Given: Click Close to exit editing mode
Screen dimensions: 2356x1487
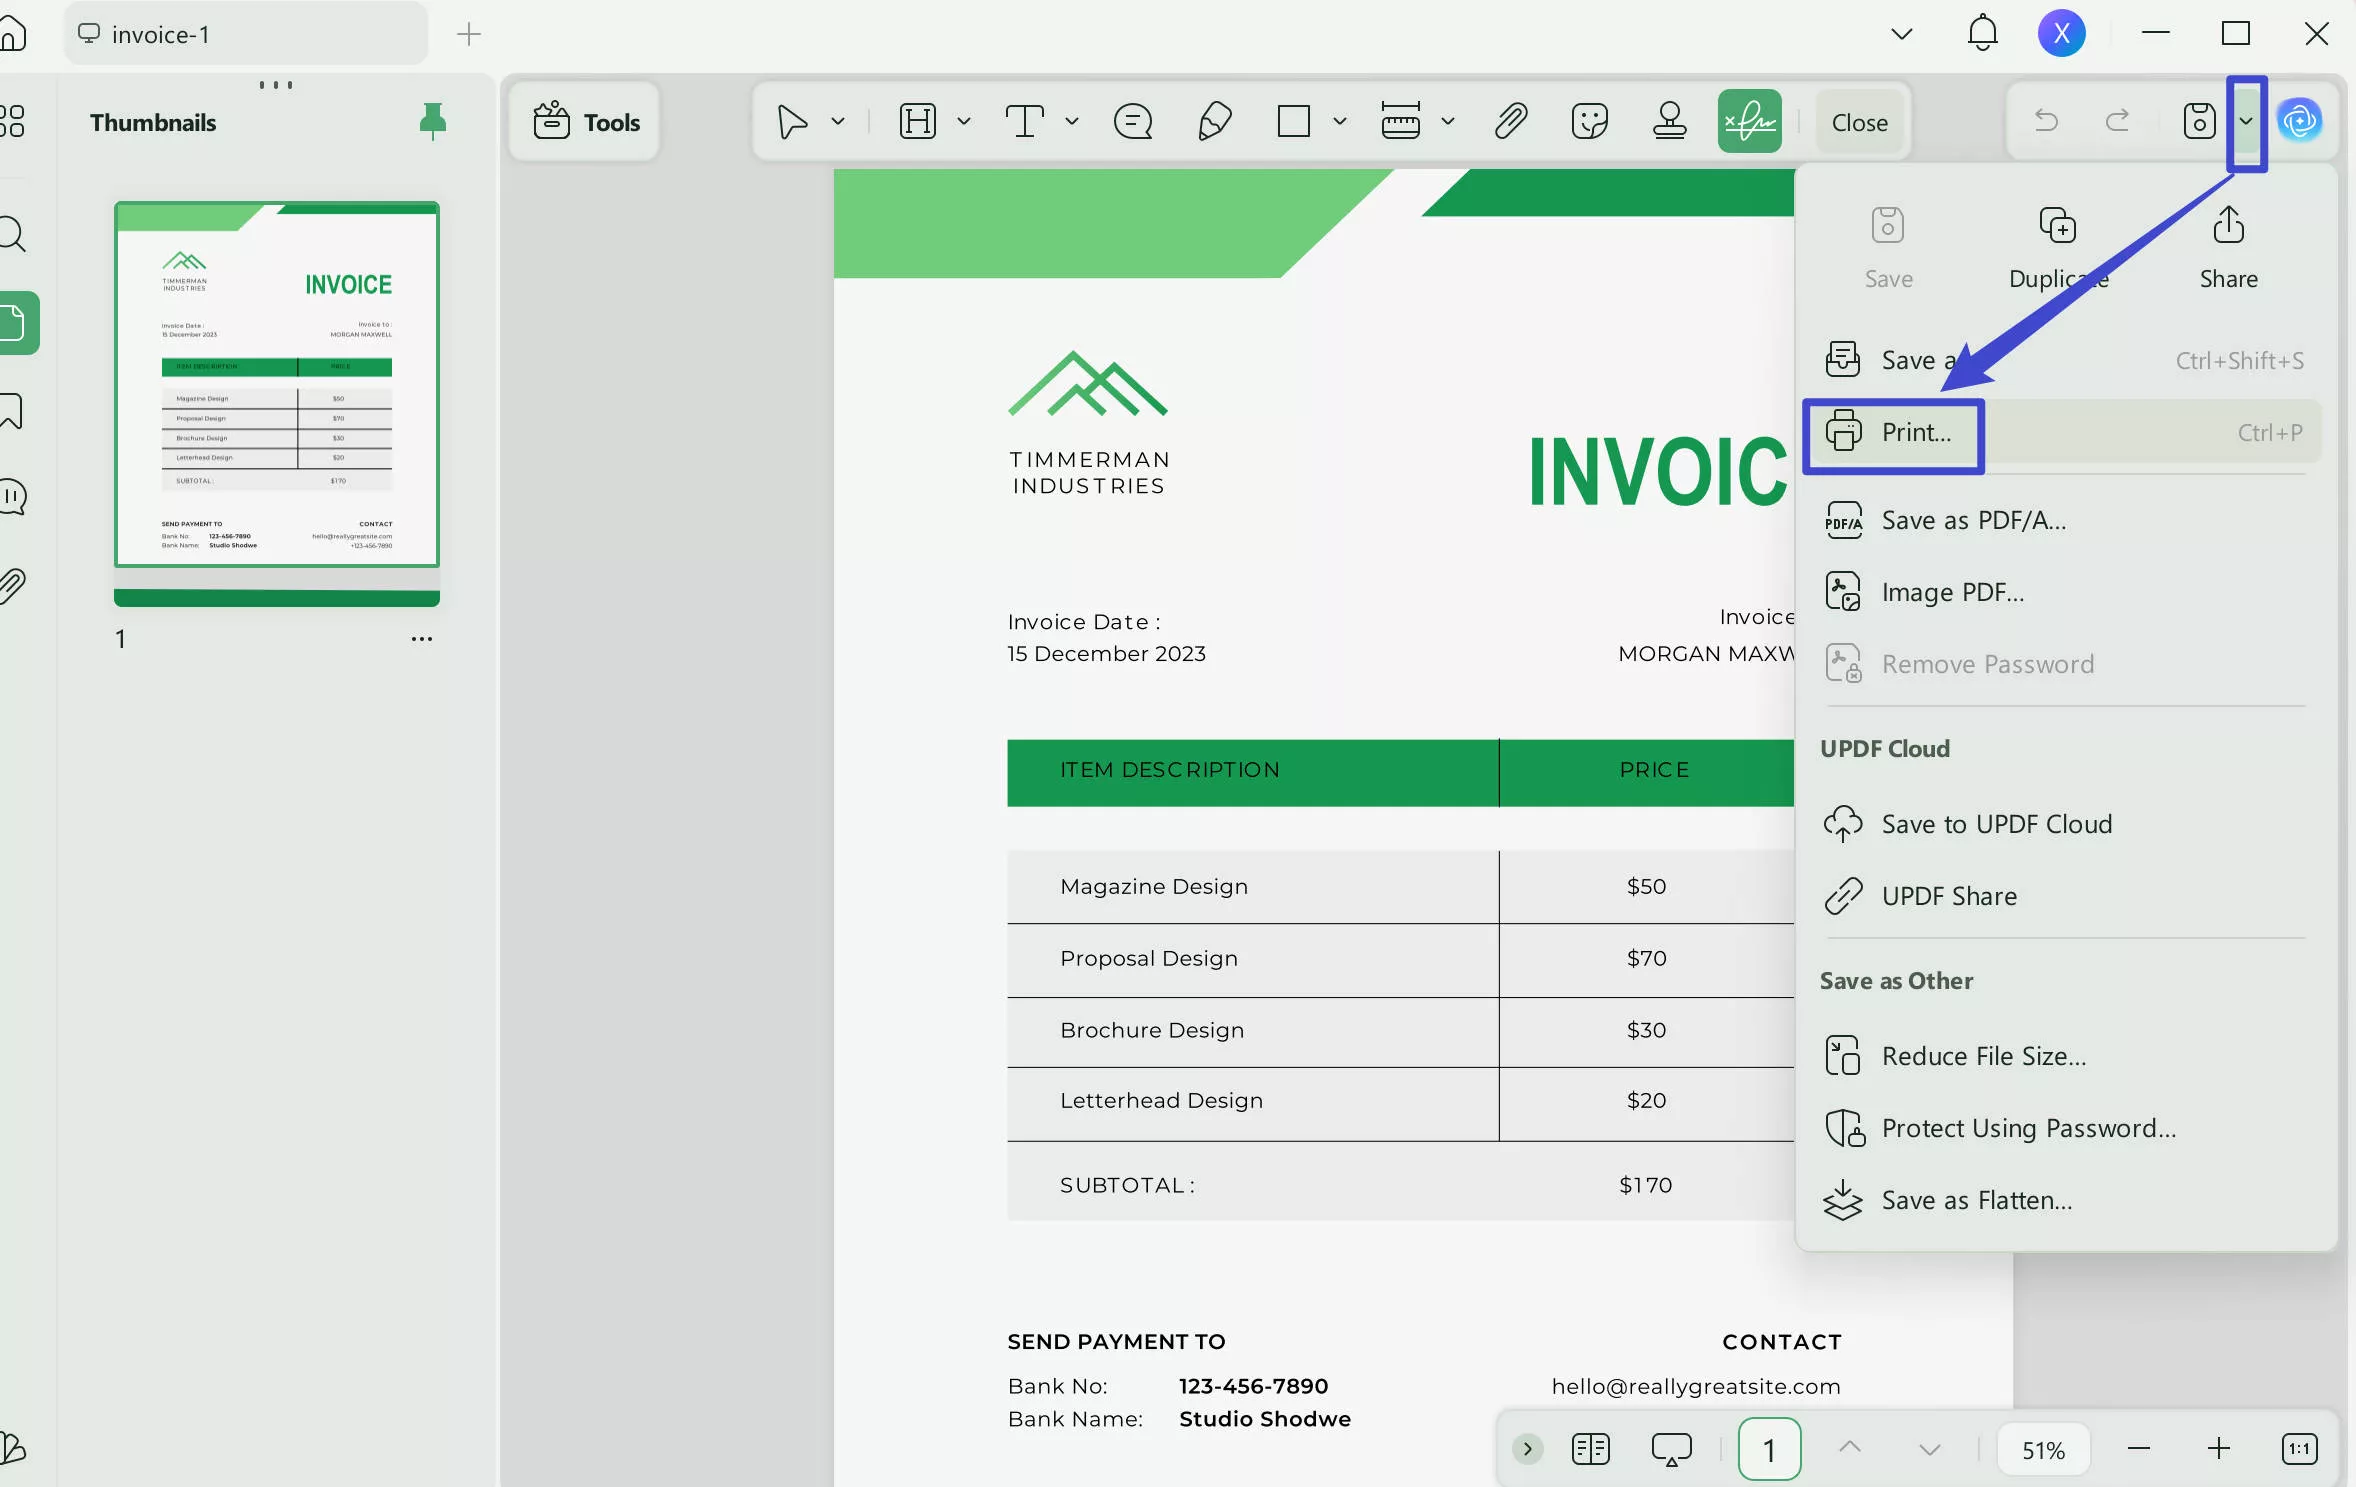Looking at the screenshot, I should click(1859, 121).
